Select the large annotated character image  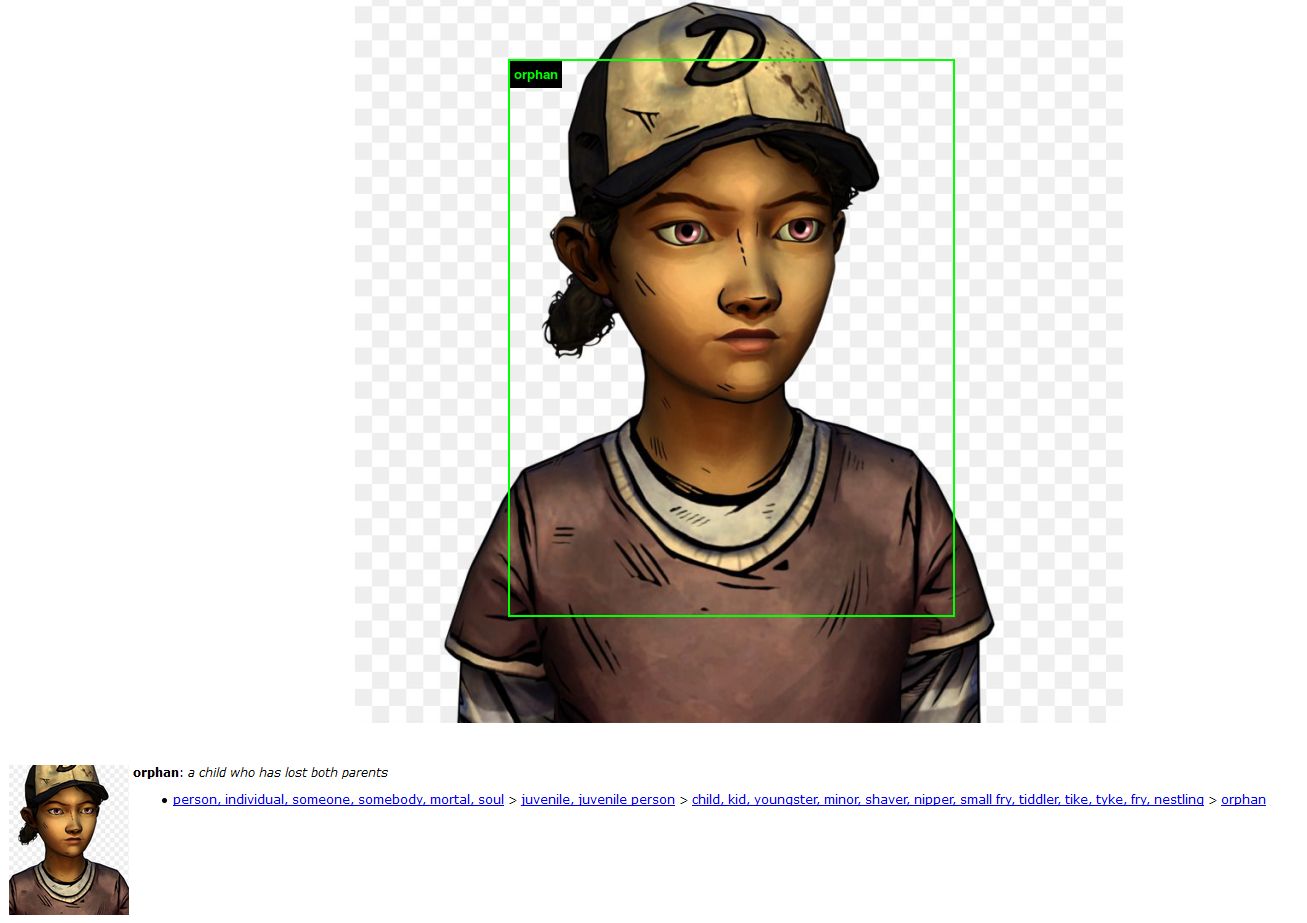[x=739, y=363]
